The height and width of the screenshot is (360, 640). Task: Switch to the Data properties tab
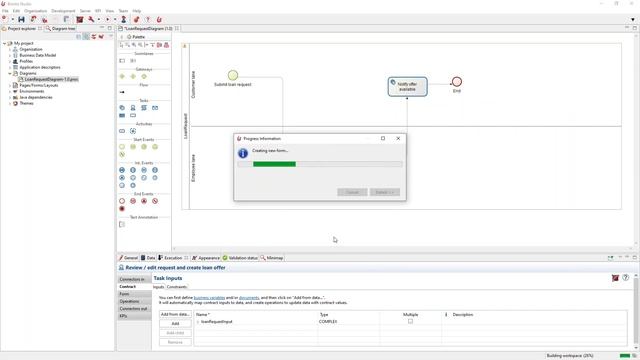148,258
